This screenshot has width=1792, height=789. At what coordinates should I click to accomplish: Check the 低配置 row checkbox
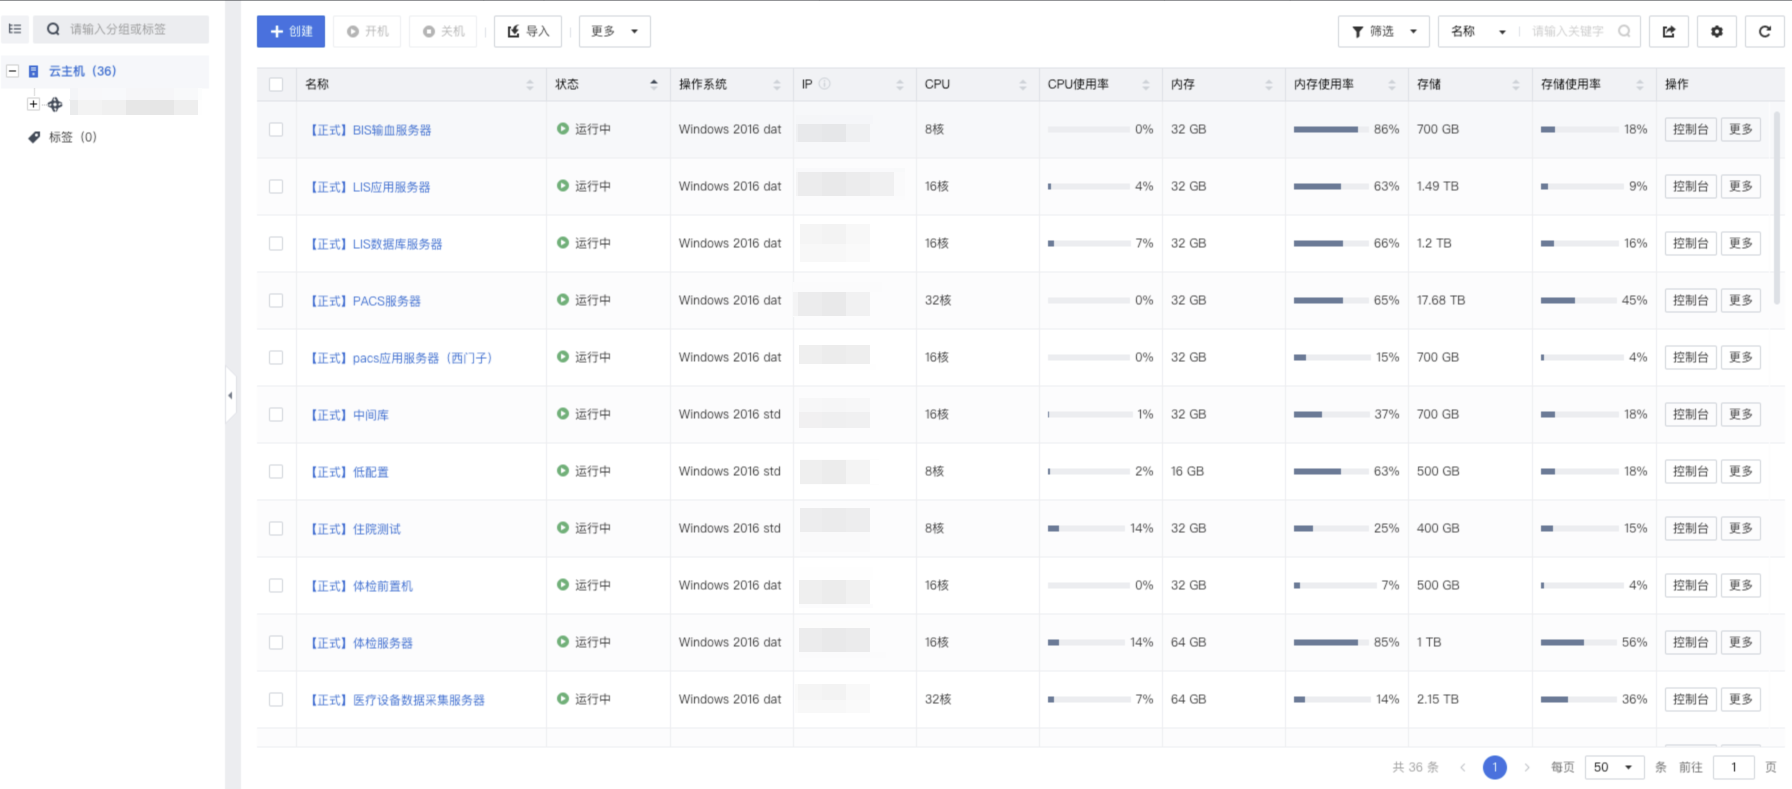[276, 472]
